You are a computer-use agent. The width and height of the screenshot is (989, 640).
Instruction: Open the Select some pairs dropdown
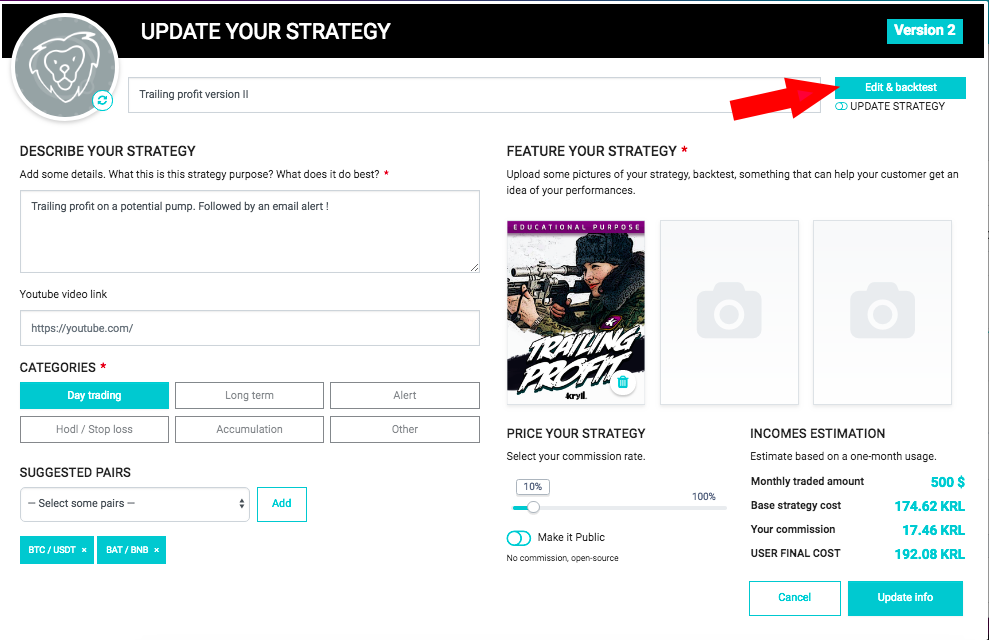pos(135,504)
